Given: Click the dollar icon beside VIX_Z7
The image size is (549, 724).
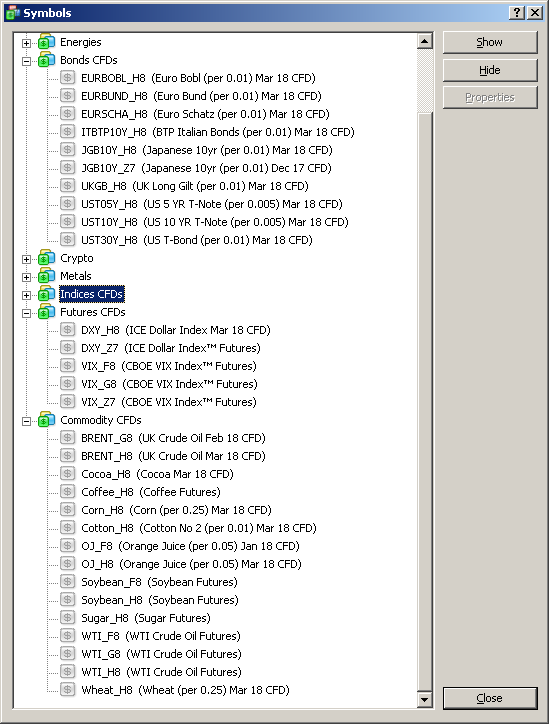Looking at the screenshot, I should [x=67, y=402].
